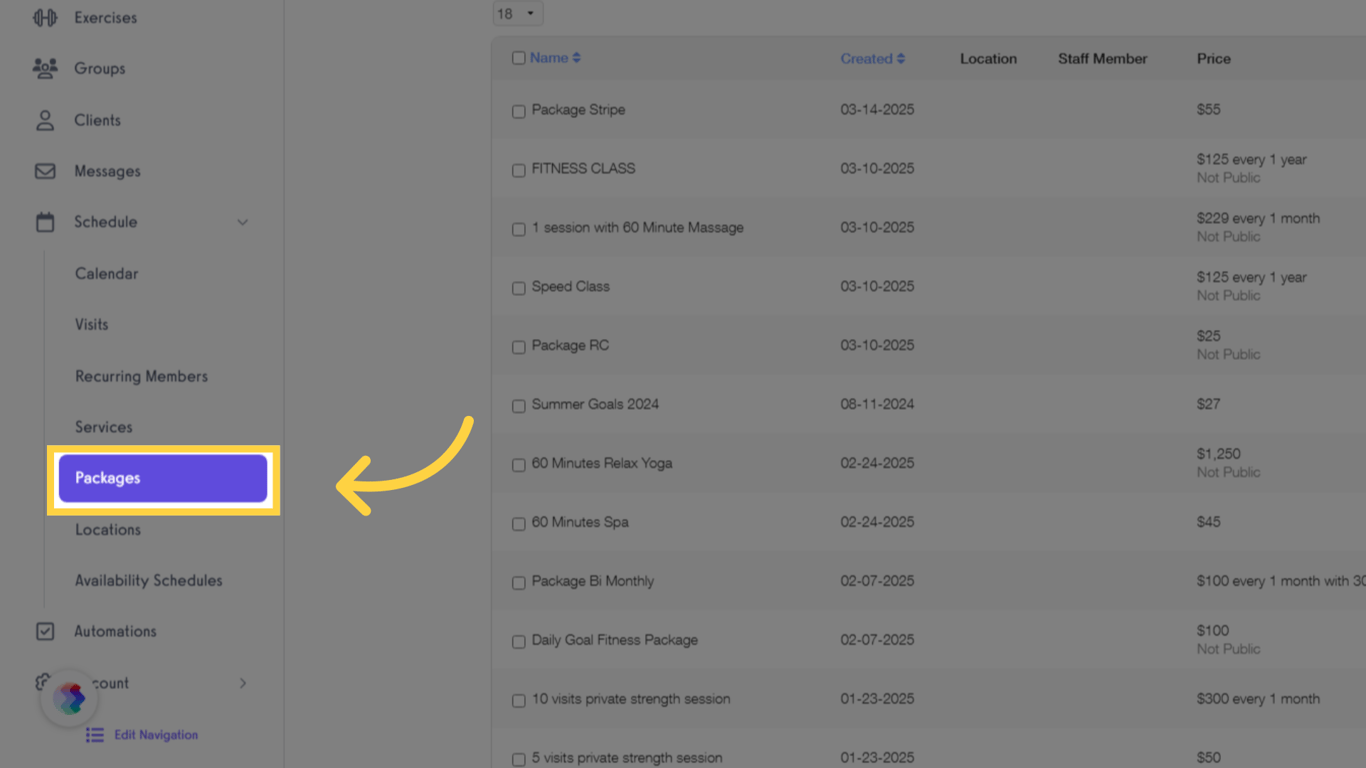Select the 60 Minutes Relax Yoga checkbox
The image size is (1366, 768).
[x=518, y=465]
